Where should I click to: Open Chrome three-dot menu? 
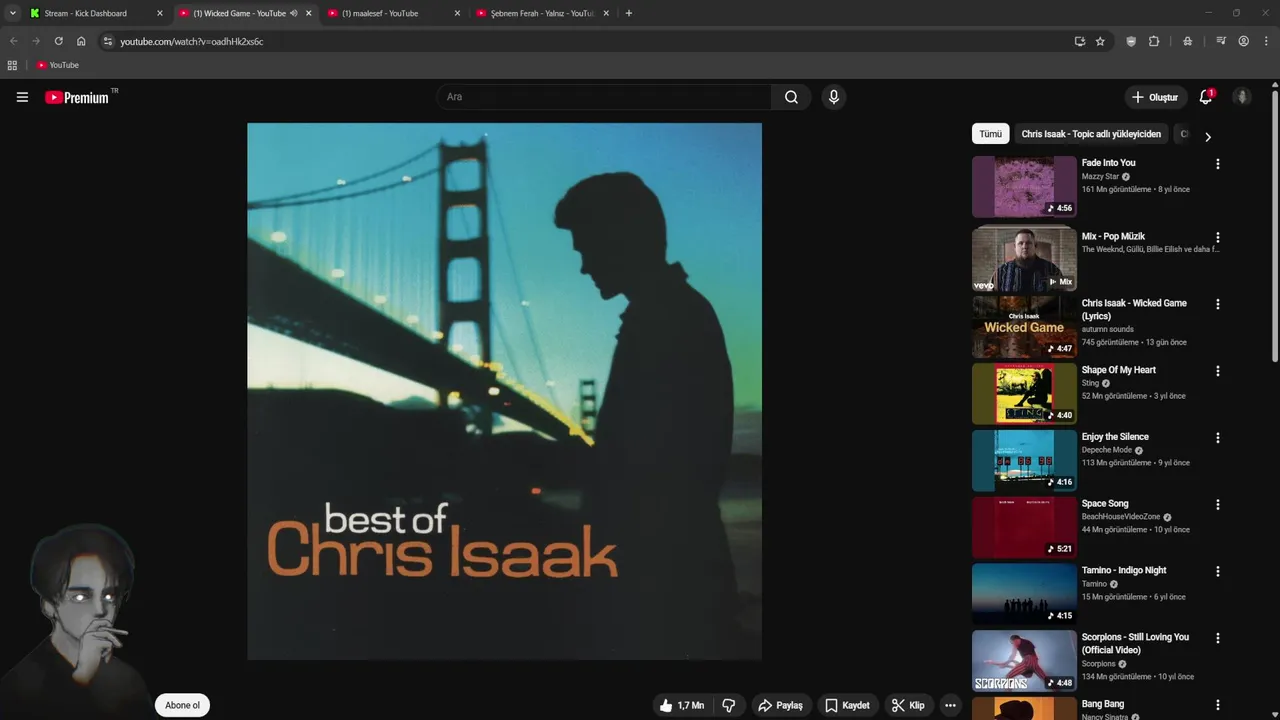[x=1267, y=41]
